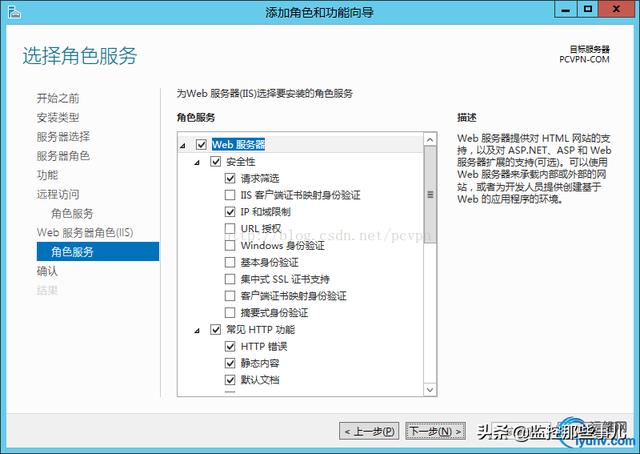Go to the 安装类型 step
The image size is (640, 454).
(x=58, y=118)
